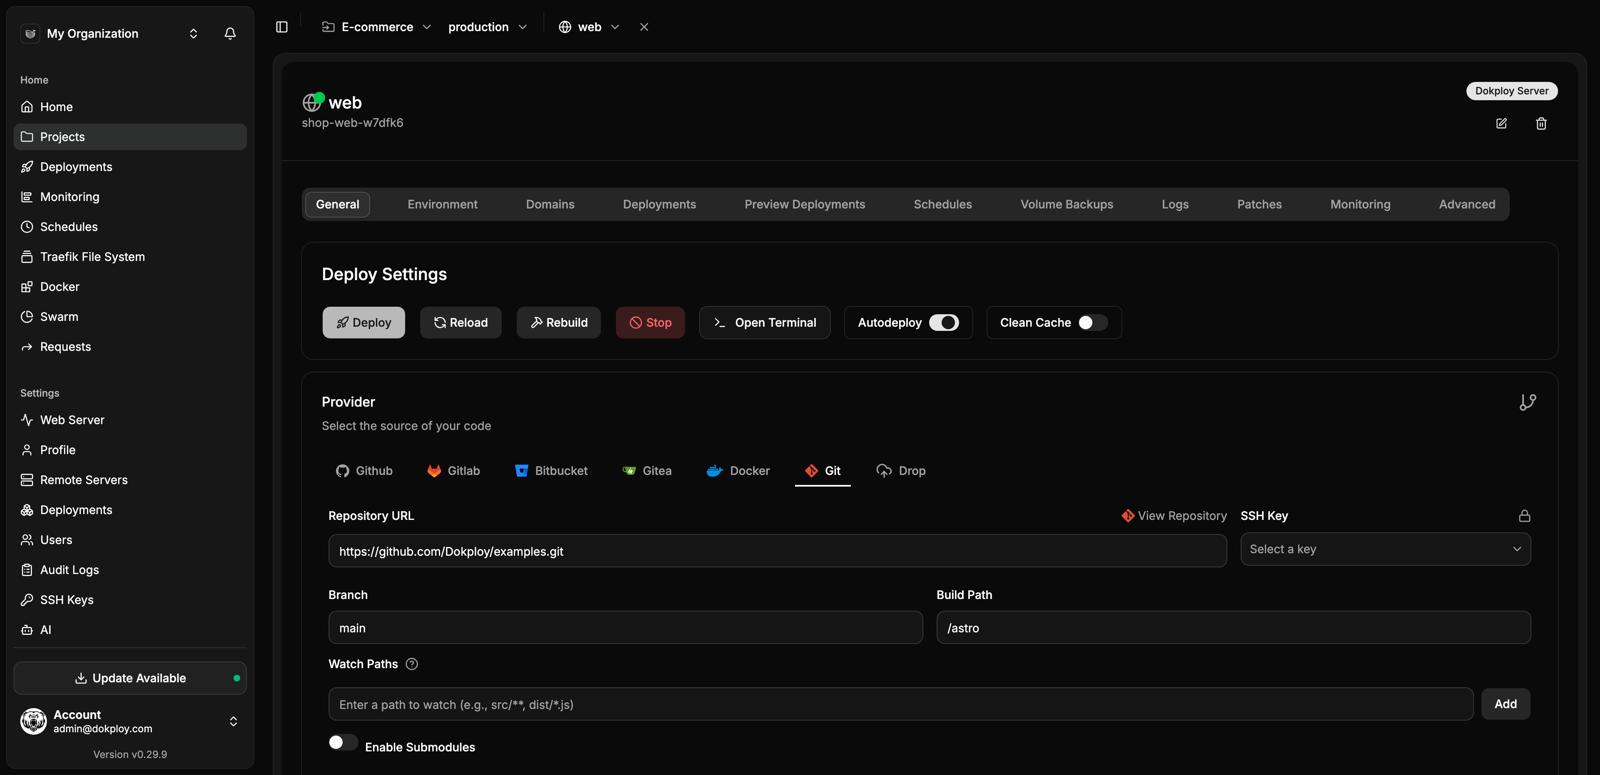Click the Repository URL input field

pos(777,551)
